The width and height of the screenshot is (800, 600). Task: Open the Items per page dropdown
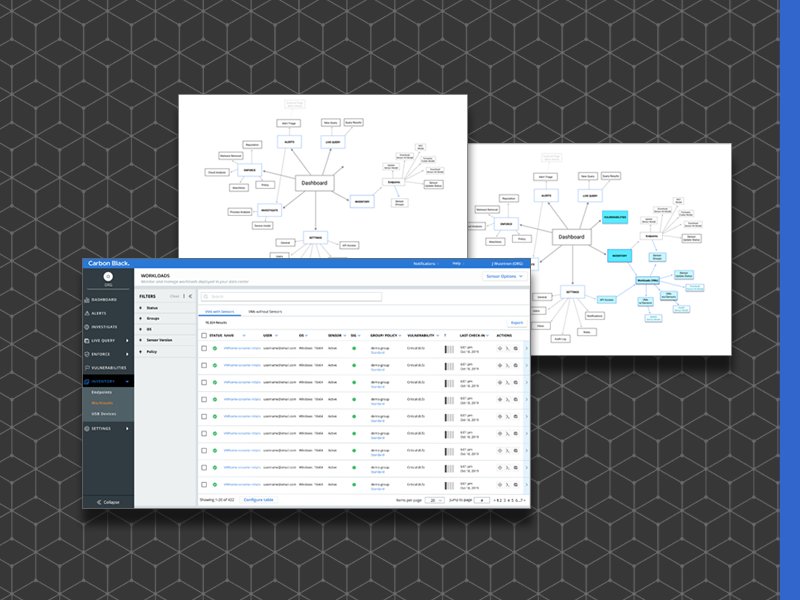coord(434,501)
